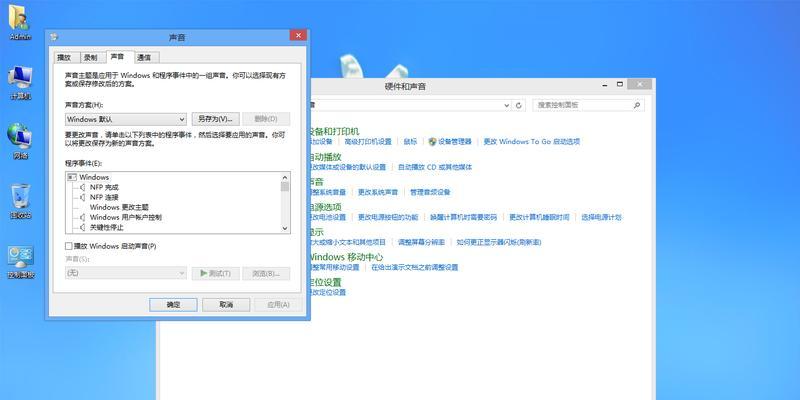
Task: Click the Windows group icon in 程序事件 list
Action: point(71,177)
